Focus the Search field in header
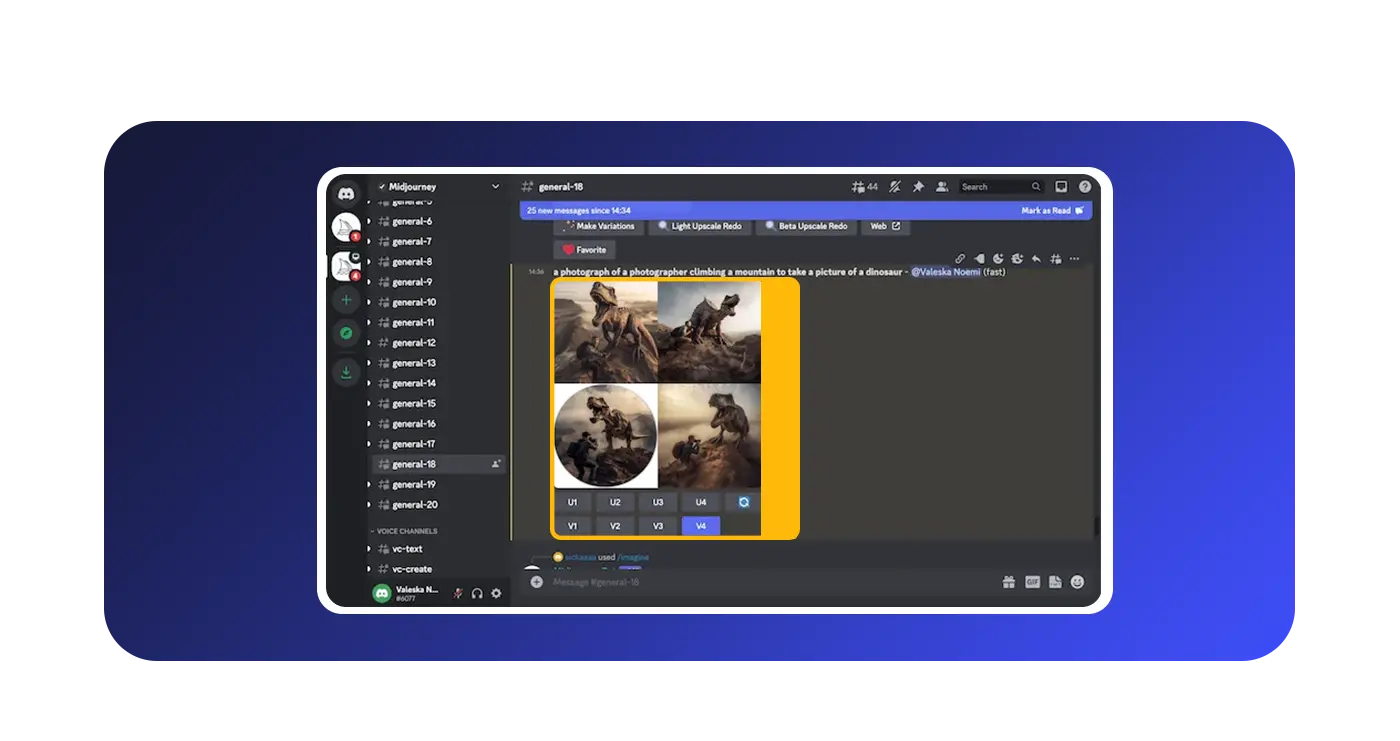This screenshot has width=1400, height=741. click(x=1000, y=187)
